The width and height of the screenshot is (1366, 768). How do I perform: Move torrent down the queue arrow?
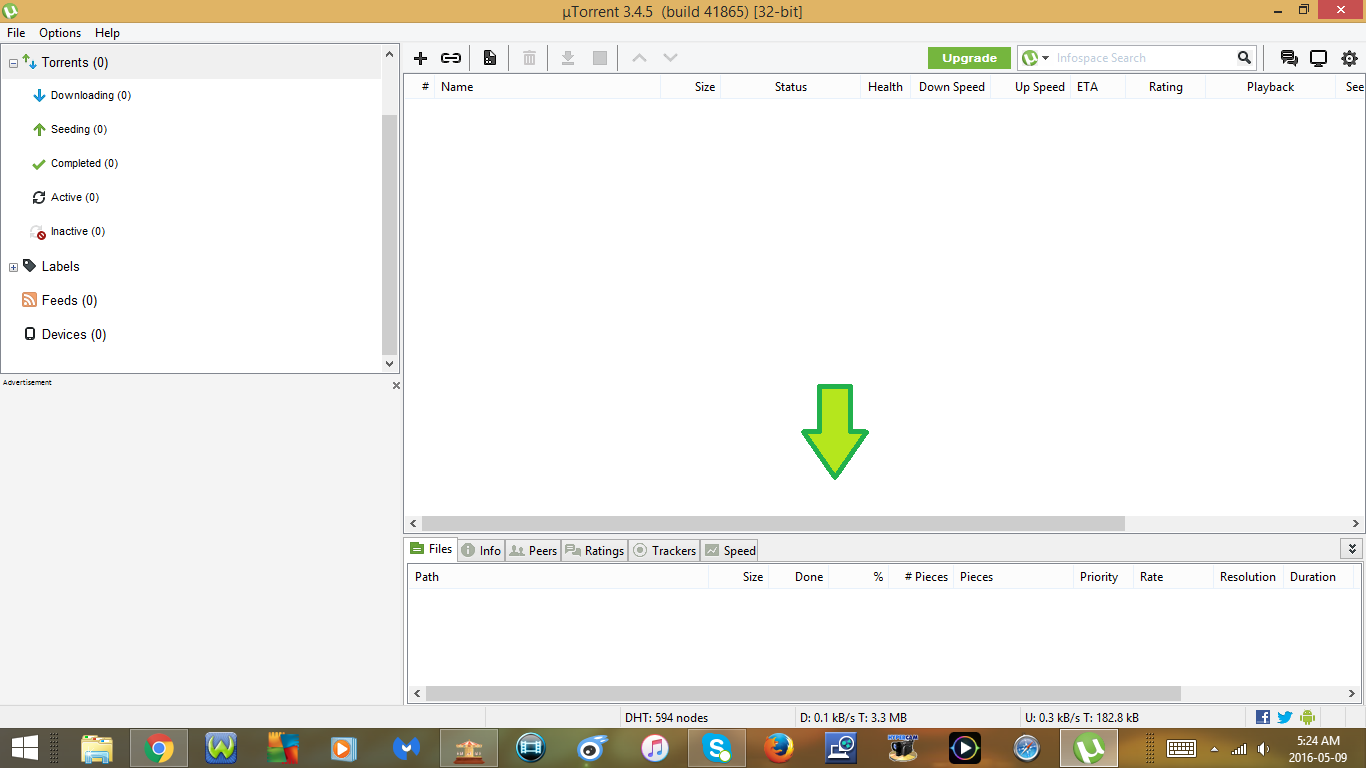tap(670, 58)
